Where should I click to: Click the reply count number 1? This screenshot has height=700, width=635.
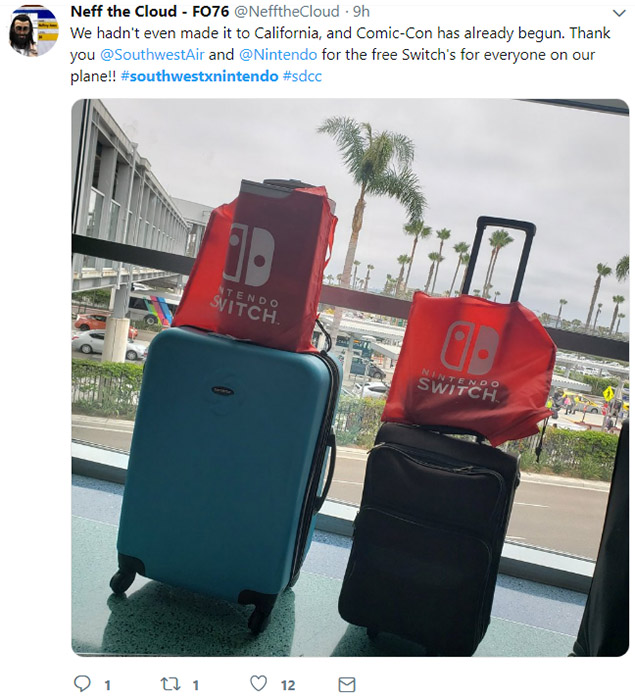[x=107, y=685]
